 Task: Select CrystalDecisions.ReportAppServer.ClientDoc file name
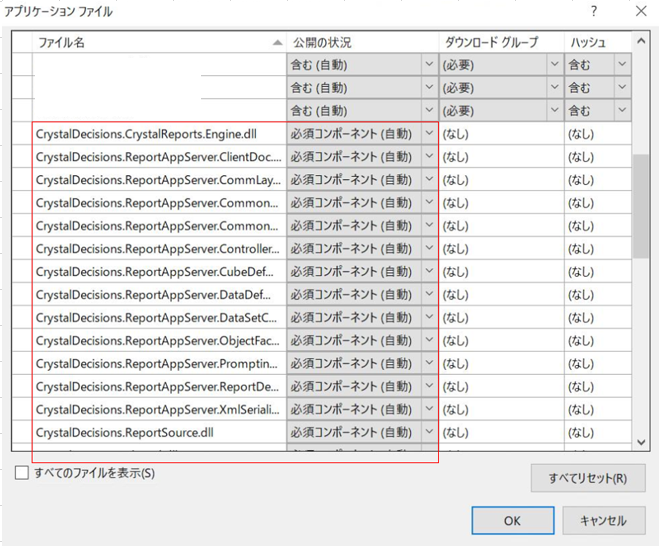(159, 156)
